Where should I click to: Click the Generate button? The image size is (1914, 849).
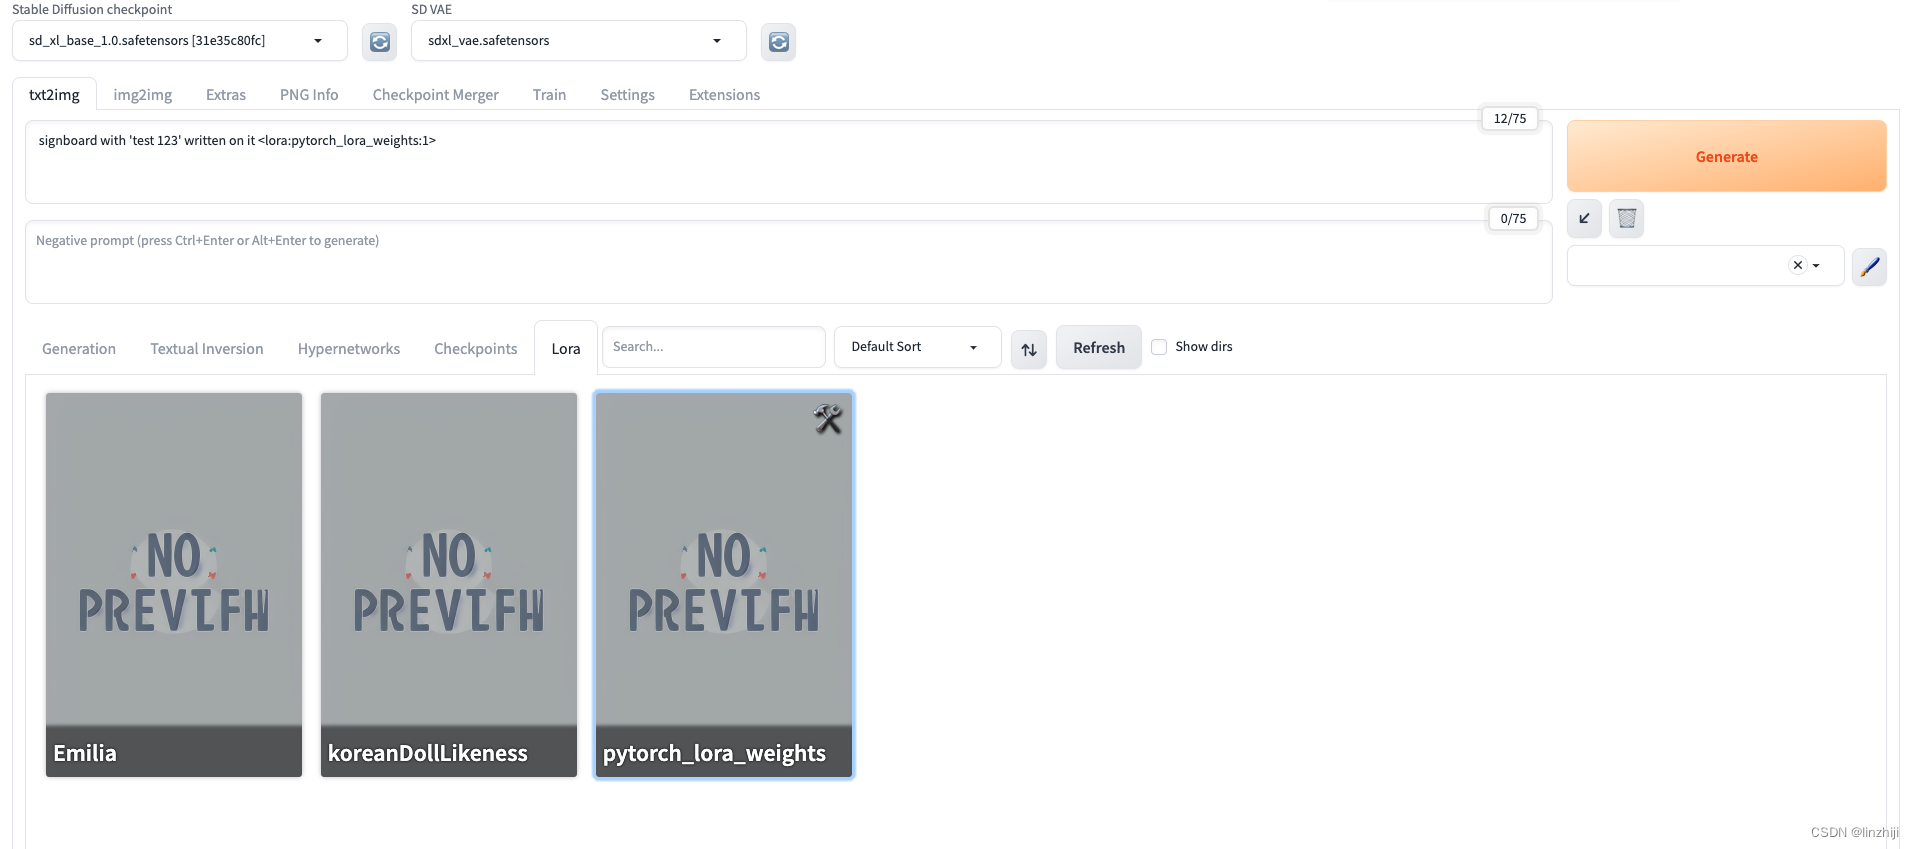[x=1727, y=157]
